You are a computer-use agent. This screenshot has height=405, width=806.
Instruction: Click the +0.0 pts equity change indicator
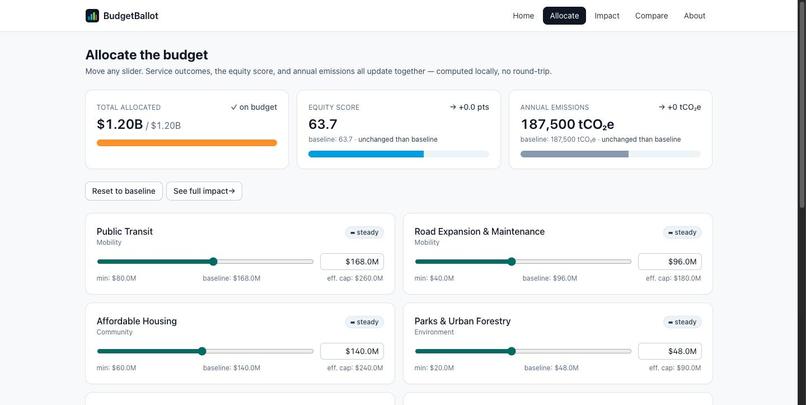469,107
